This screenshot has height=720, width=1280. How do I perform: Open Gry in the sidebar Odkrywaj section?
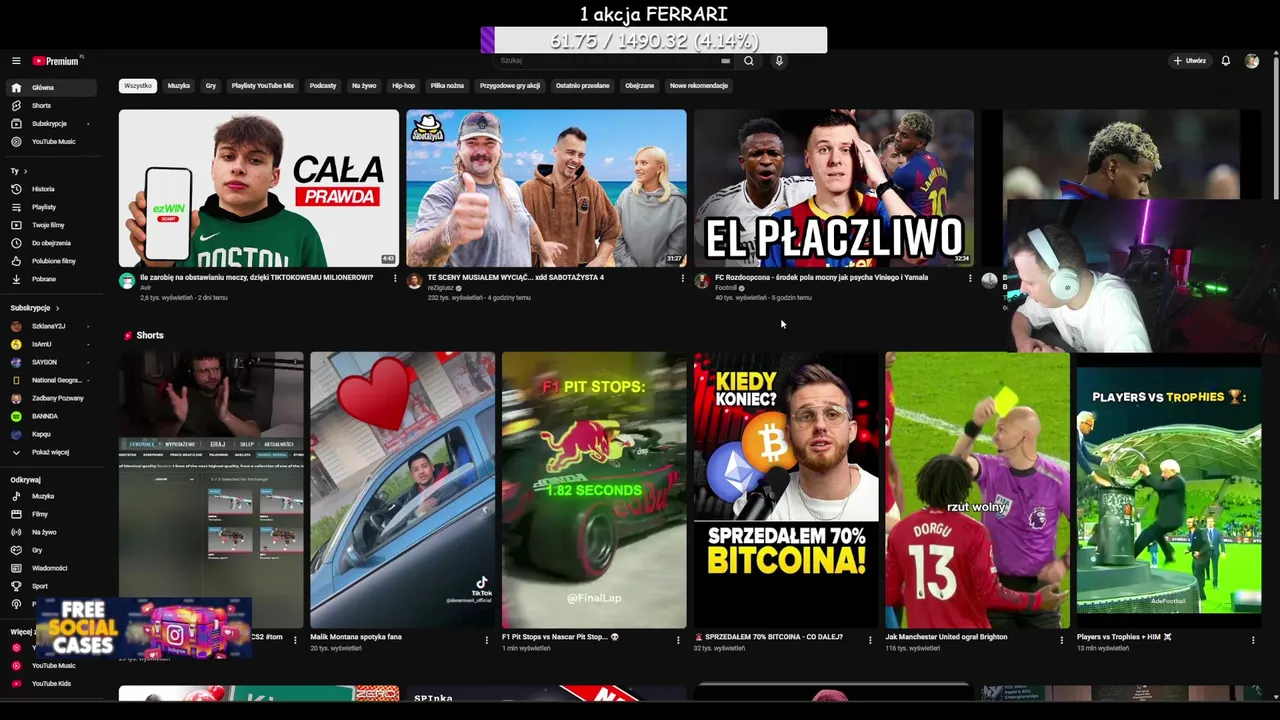coord(52,550)
